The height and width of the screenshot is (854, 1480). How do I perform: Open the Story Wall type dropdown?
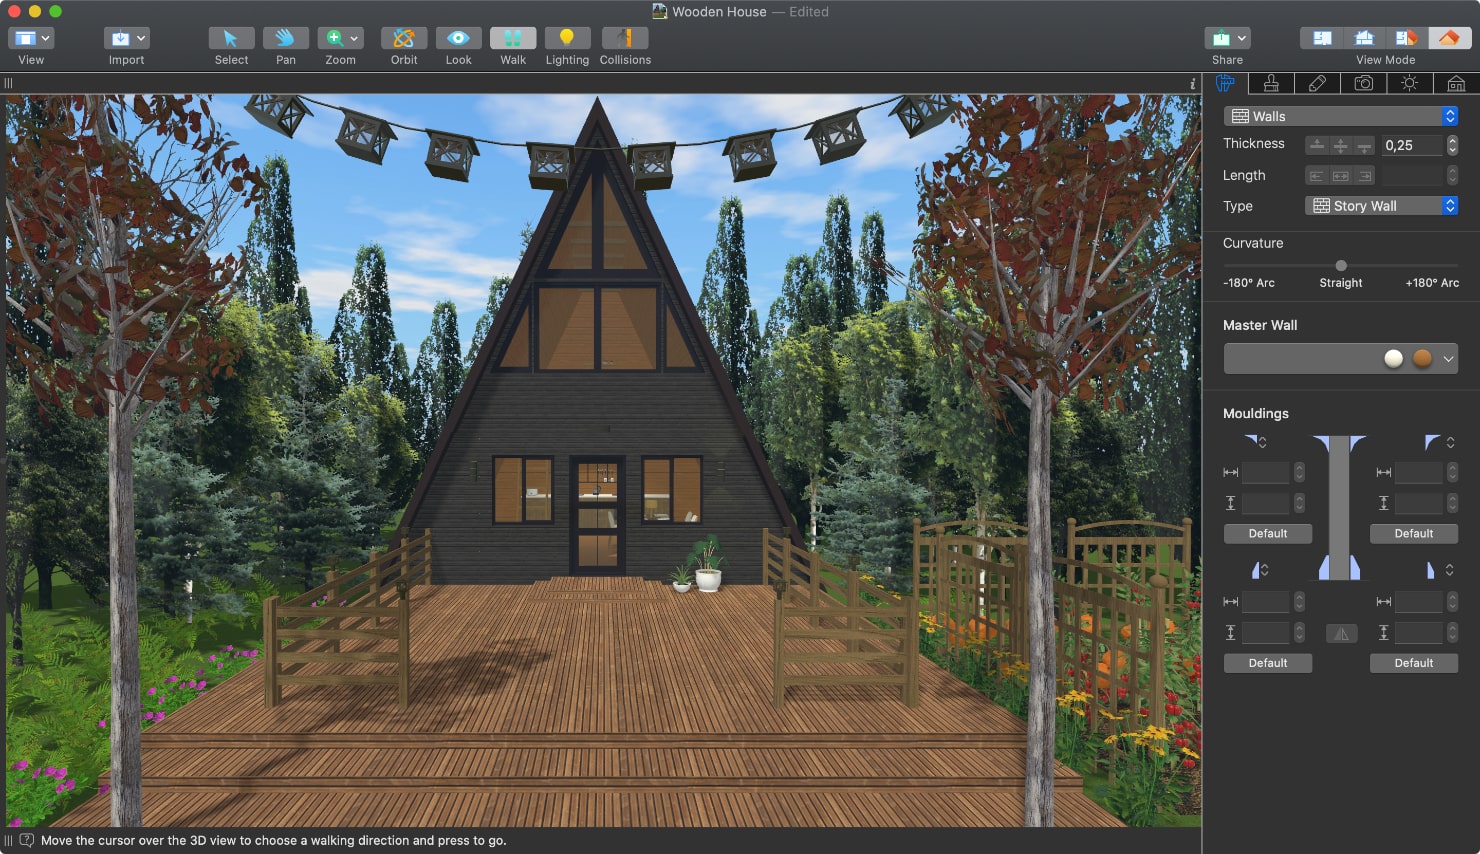point(1449,205)
